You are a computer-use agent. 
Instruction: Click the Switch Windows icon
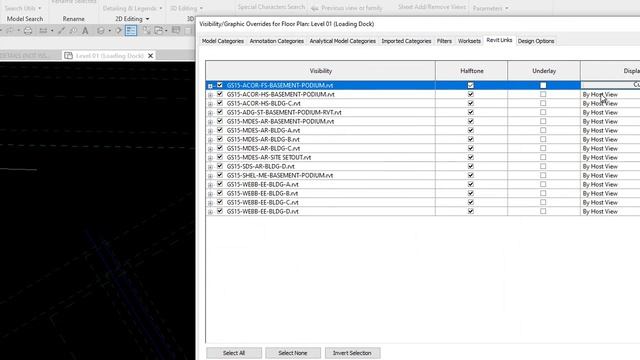(158, 31)
